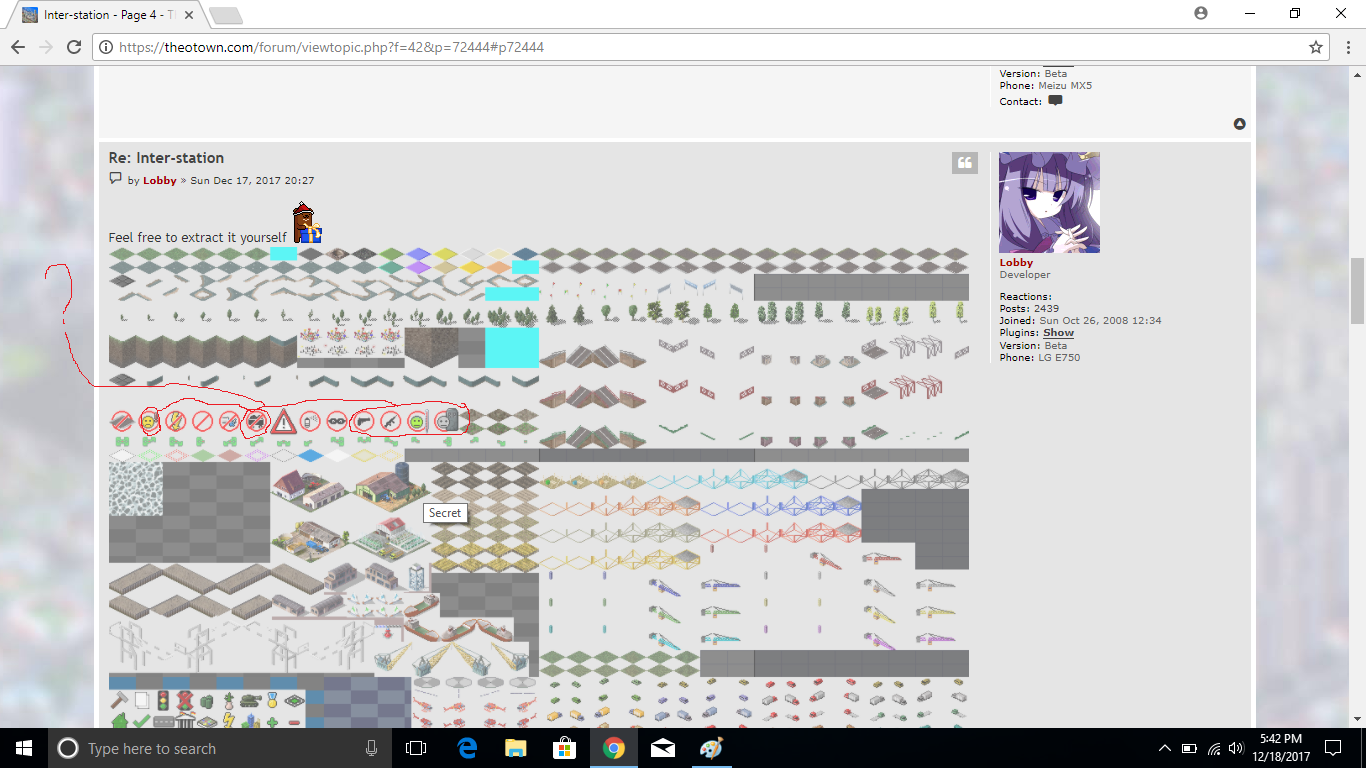1366x768 pixels.
Task: Launch Microsoft Edge from the taskbar
Action: [x=467, y=748]
